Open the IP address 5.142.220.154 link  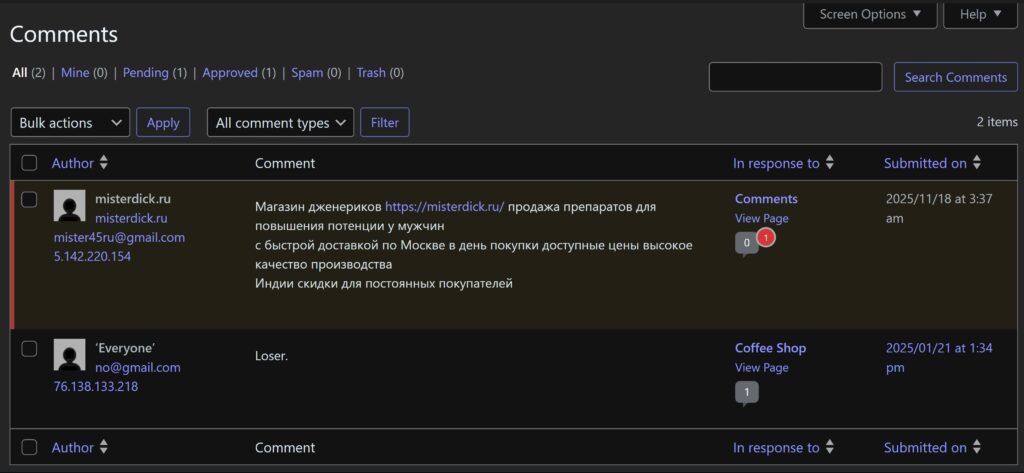pos(92,256)
